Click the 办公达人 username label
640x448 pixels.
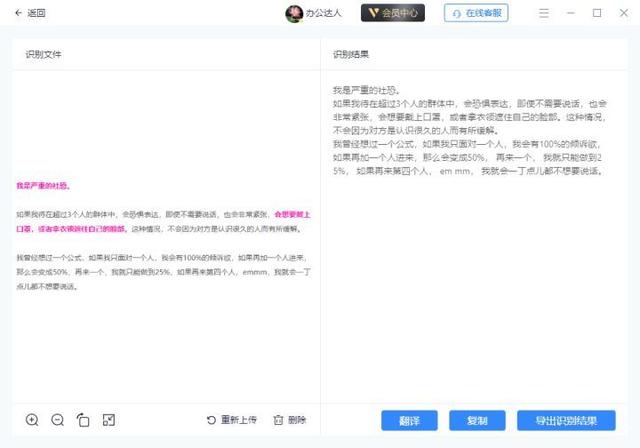[x=324, y=13]
